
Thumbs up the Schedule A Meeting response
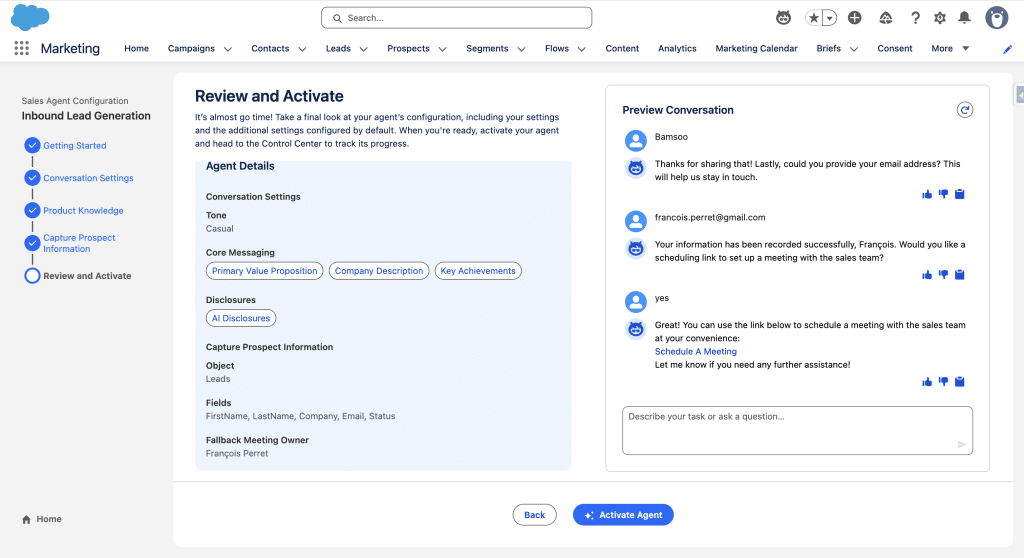(x=927, y=381)
